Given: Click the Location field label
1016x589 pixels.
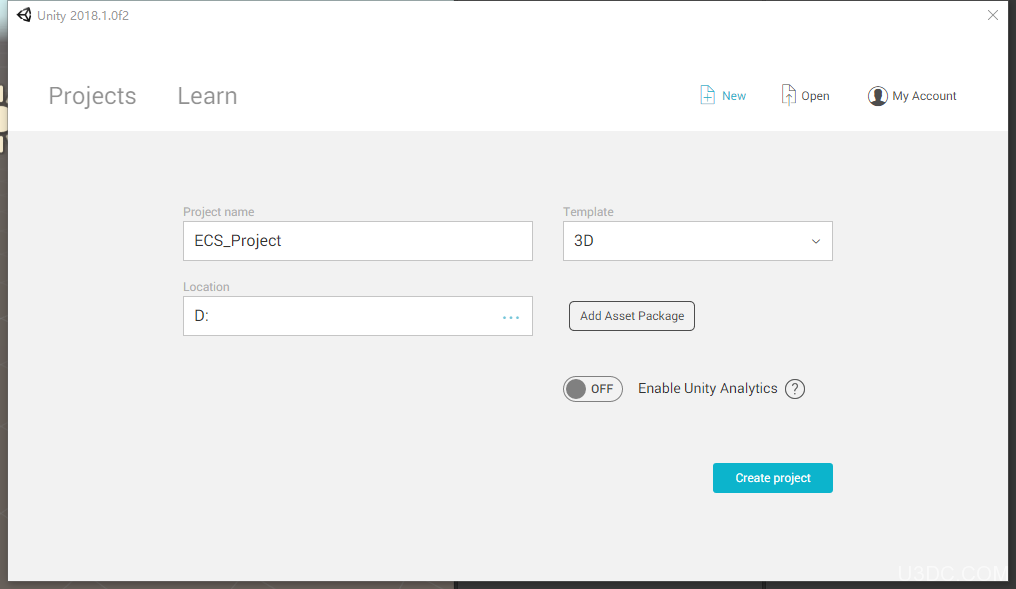Looking at the screenshot, I should point(206,286).
